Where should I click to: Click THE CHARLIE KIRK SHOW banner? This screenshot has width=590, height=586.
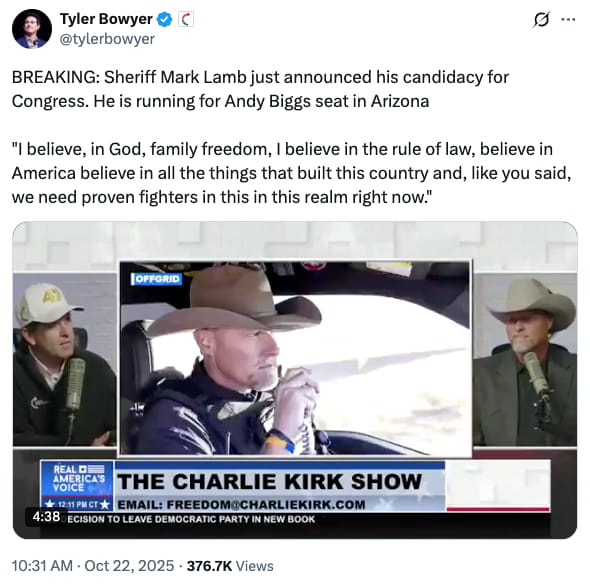coord(269,481)
